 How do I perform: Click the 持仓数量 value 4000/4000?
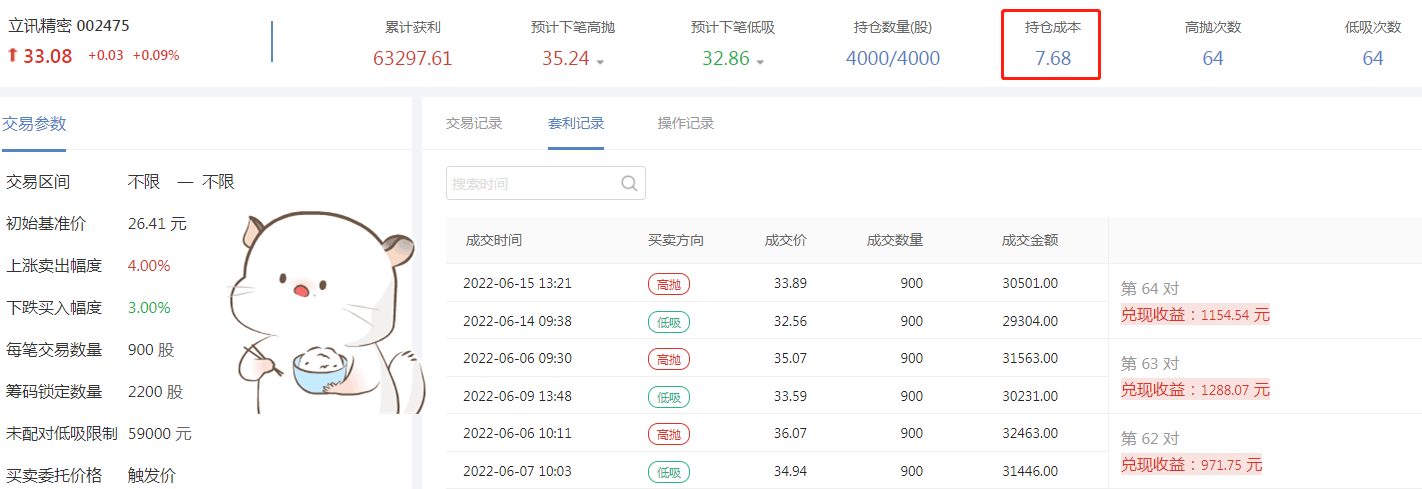click(x=893, y=58)
